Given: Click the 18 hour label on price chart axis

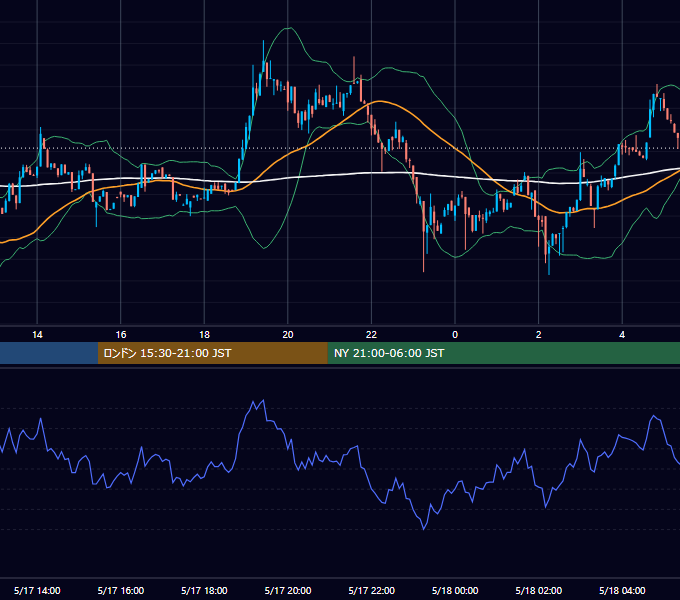Looking at the screenshot, I should click(x=204, y=335).
